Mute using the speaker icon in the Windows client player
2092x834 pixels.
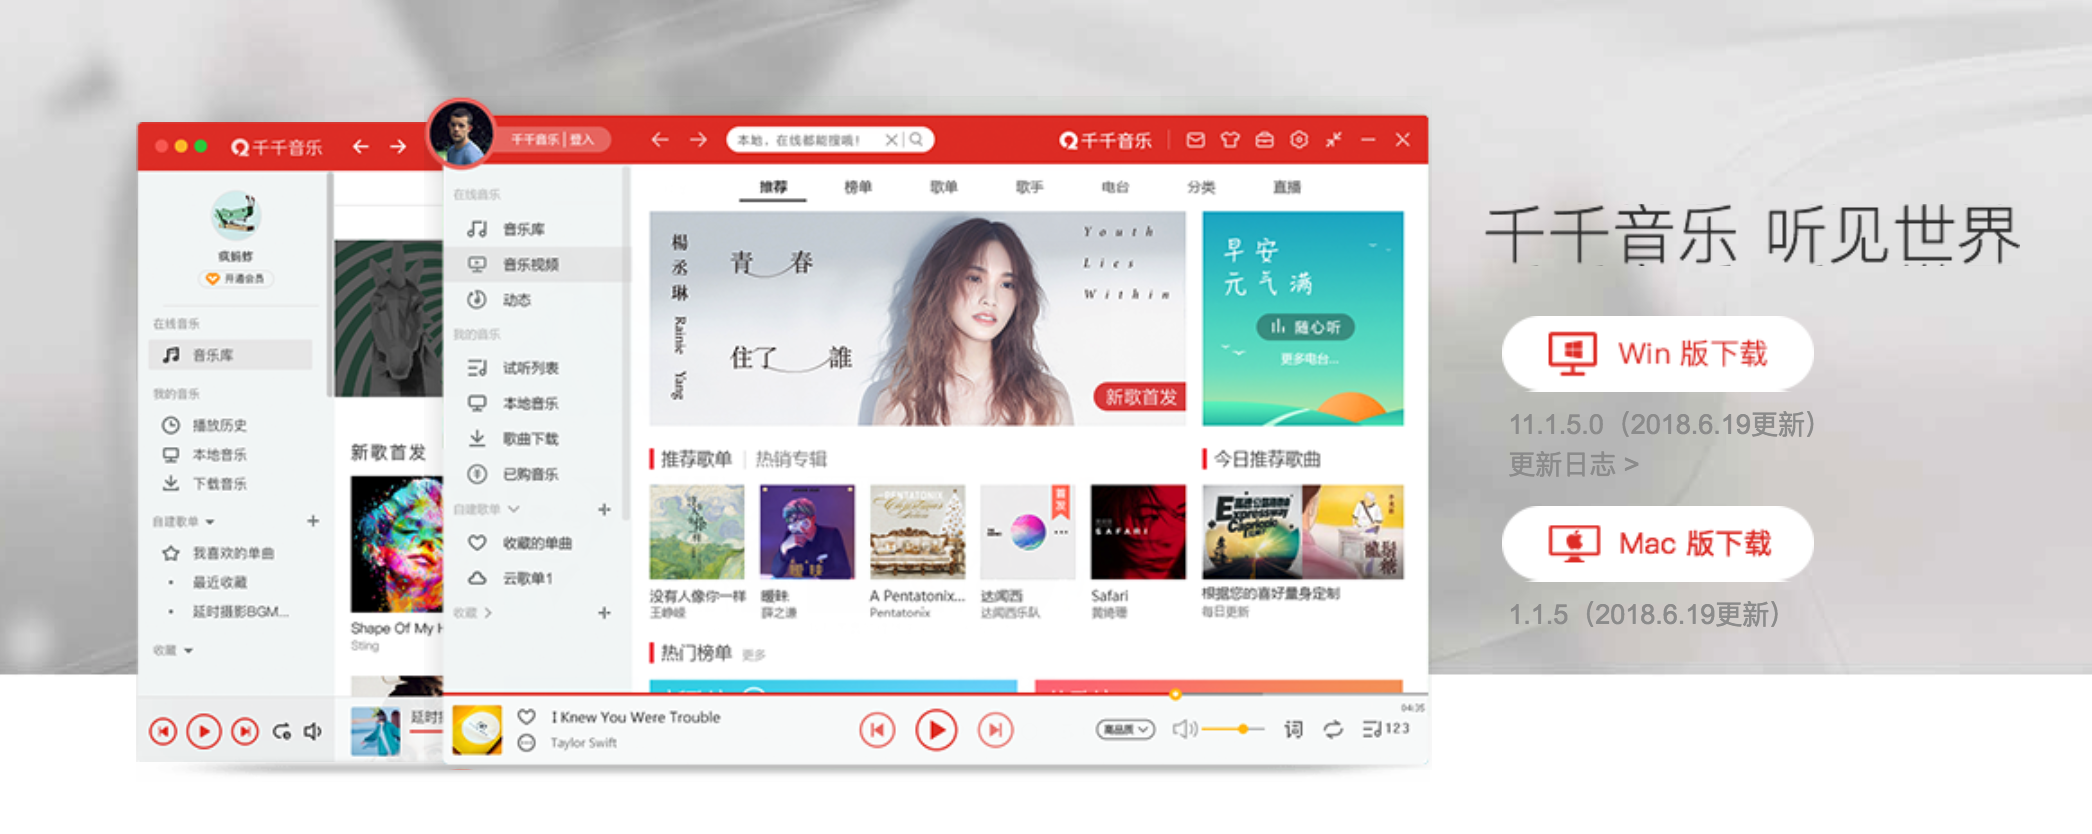(1184, 729)
